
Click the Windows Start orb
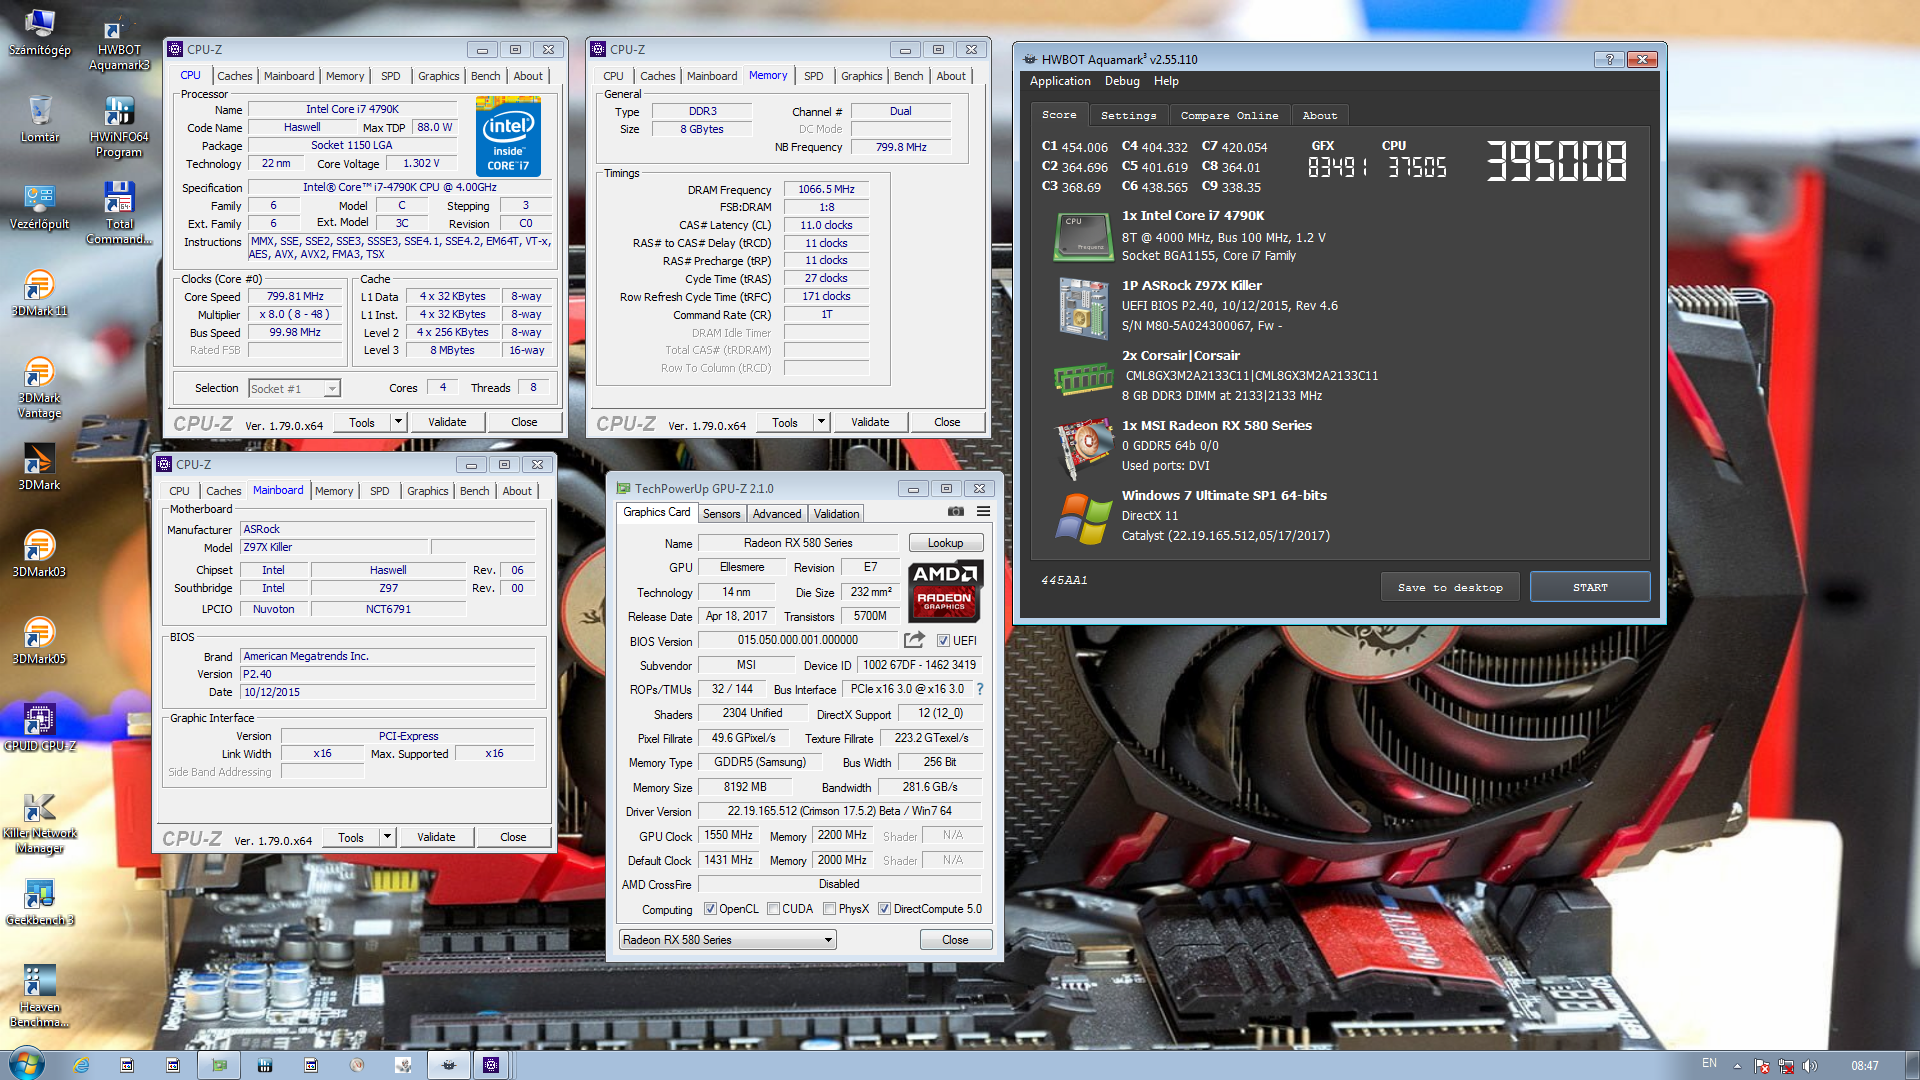pyautogui.click(x=27, y=1064)
